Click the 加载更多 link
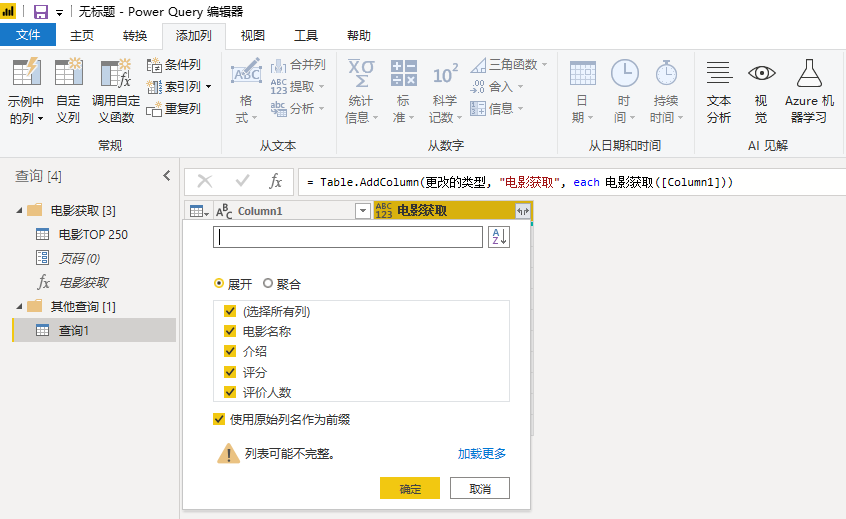 482,453
